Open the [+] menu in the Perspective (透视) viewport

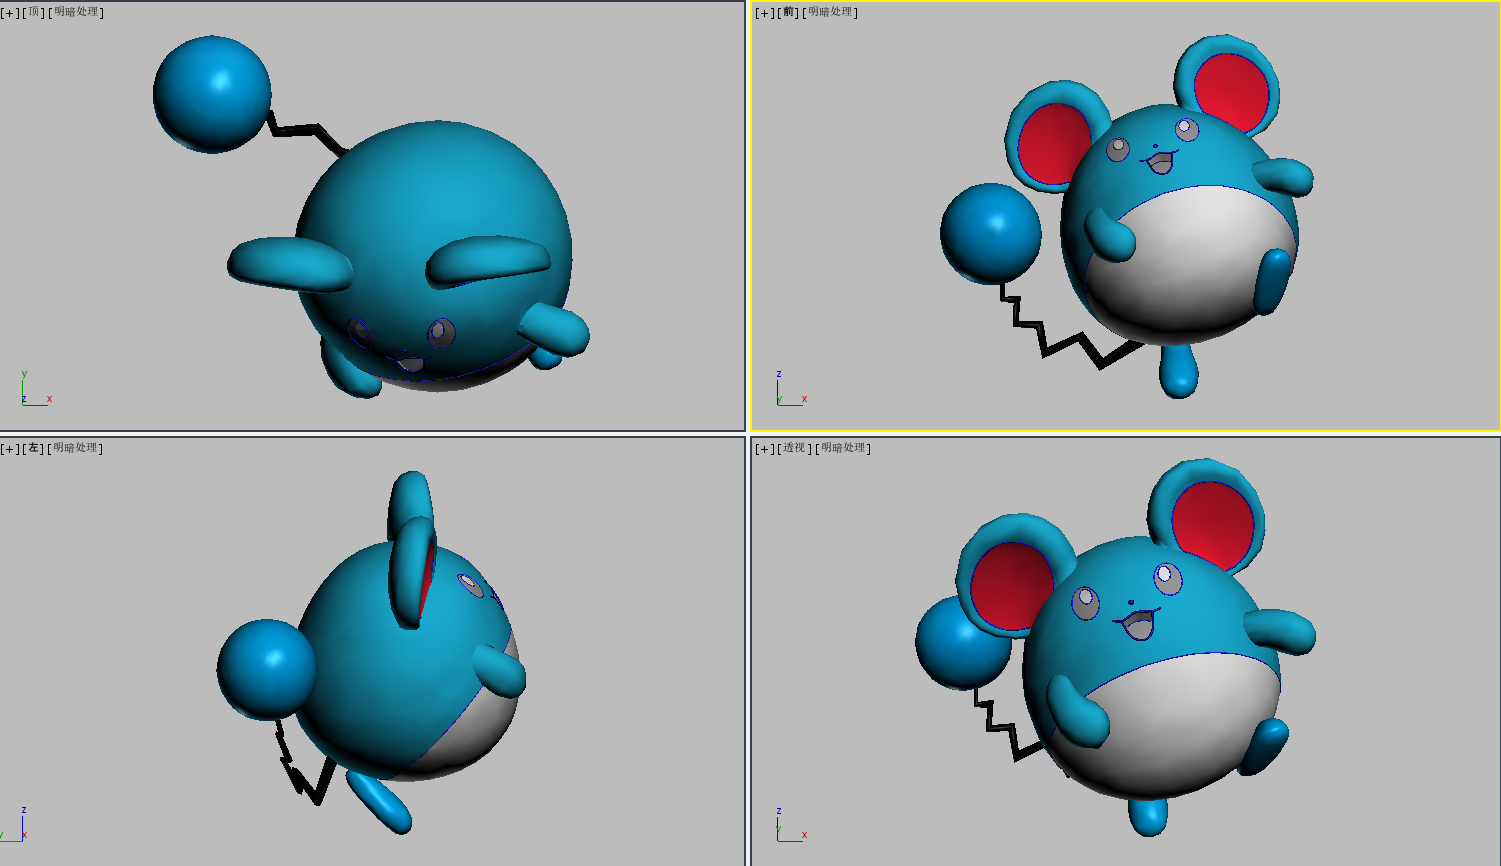coord(765,449)
